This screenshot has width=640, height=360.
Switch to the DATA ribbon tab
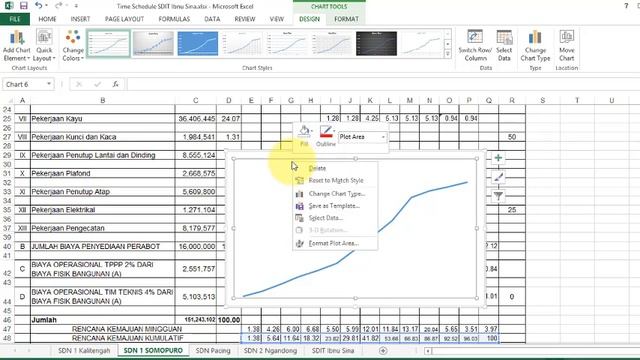click(x=212, y=19)
